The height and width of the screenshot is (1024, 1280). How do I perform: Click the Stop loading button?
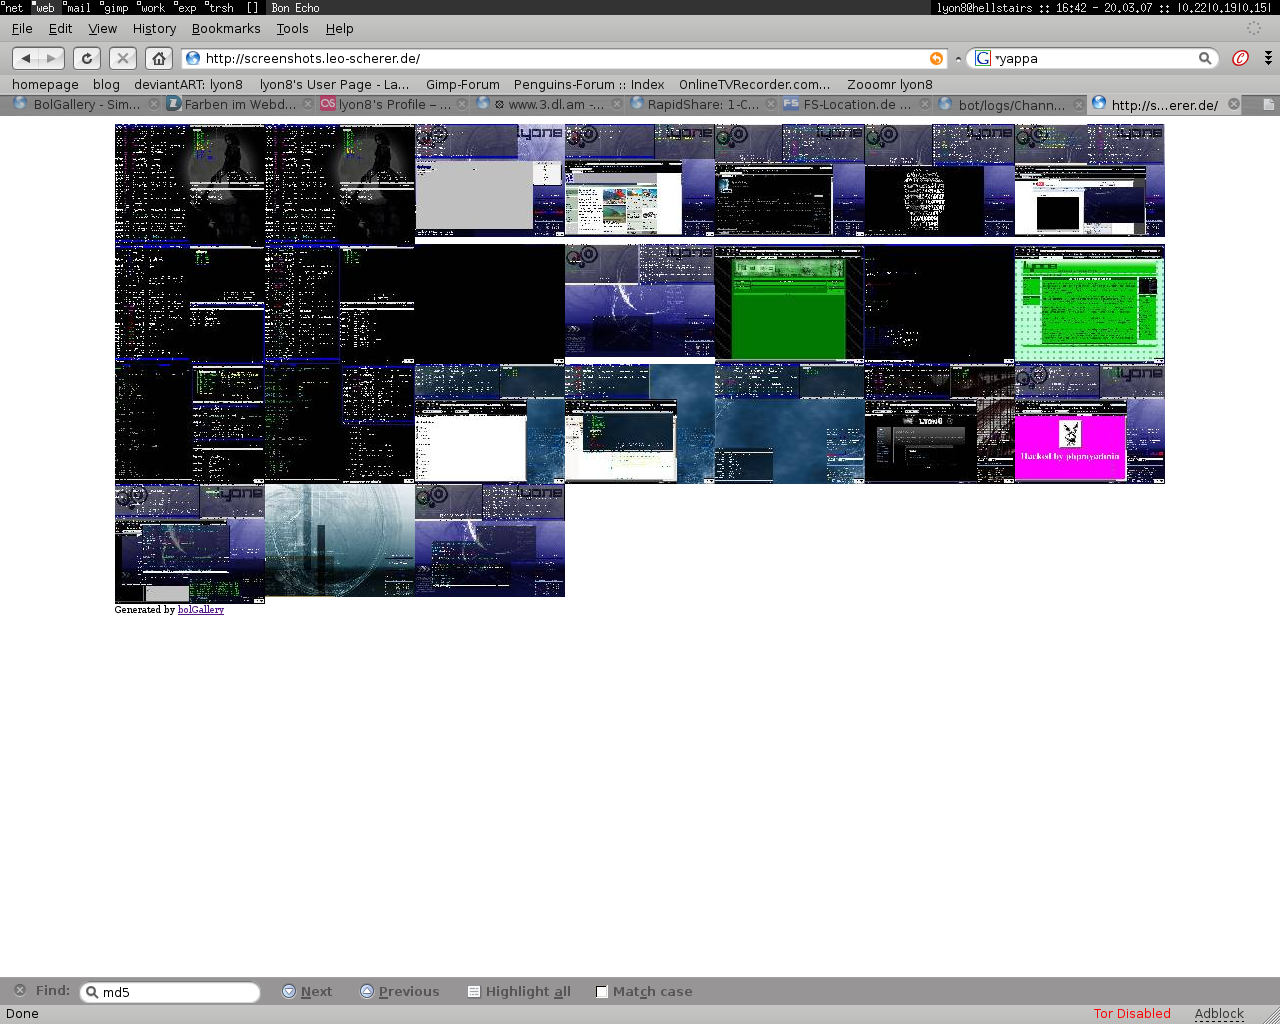pyautogui.click(x=122, y=58)
